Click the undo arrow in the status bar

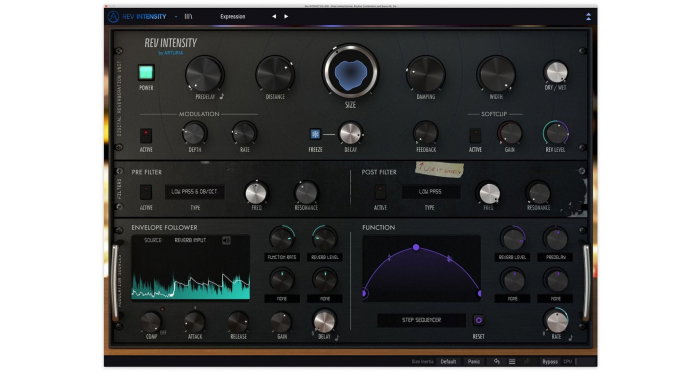(x=497, y=361)
